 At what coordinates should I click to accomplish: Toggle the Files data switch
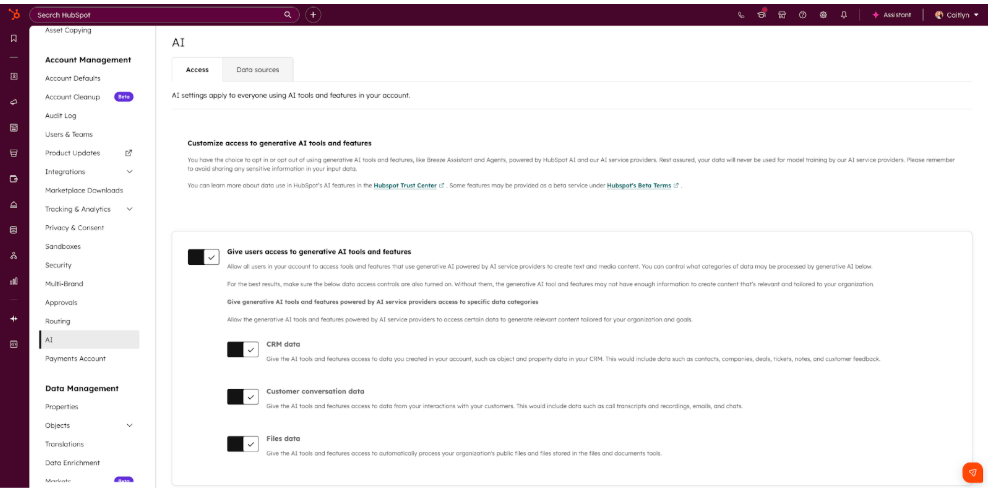(242, 444)
